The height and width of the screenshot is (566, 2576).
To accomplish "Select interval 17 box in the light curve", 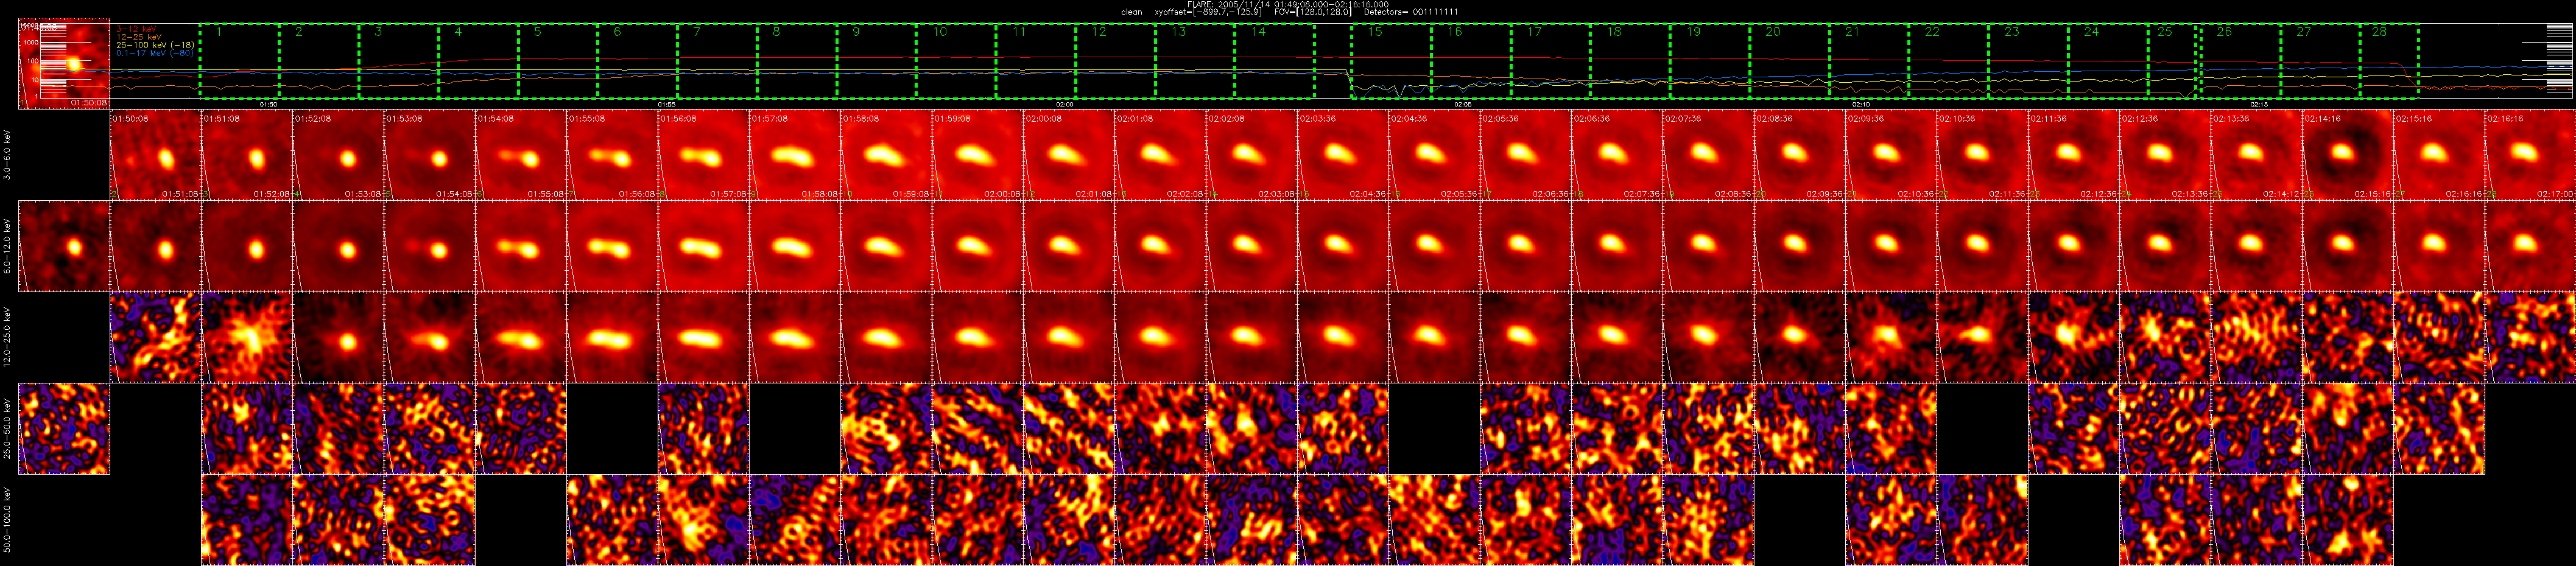I will [1551, 61].
